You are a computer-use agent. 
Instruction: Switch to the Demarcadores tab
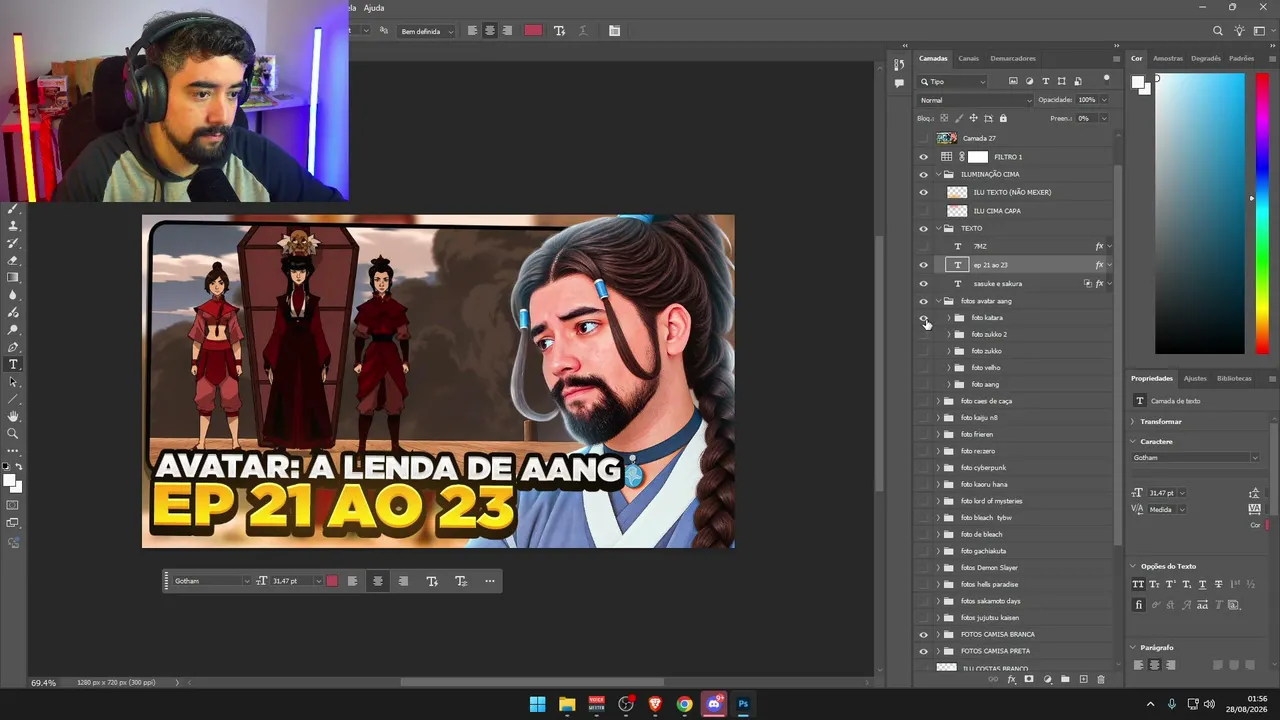tap(1013, 58)
